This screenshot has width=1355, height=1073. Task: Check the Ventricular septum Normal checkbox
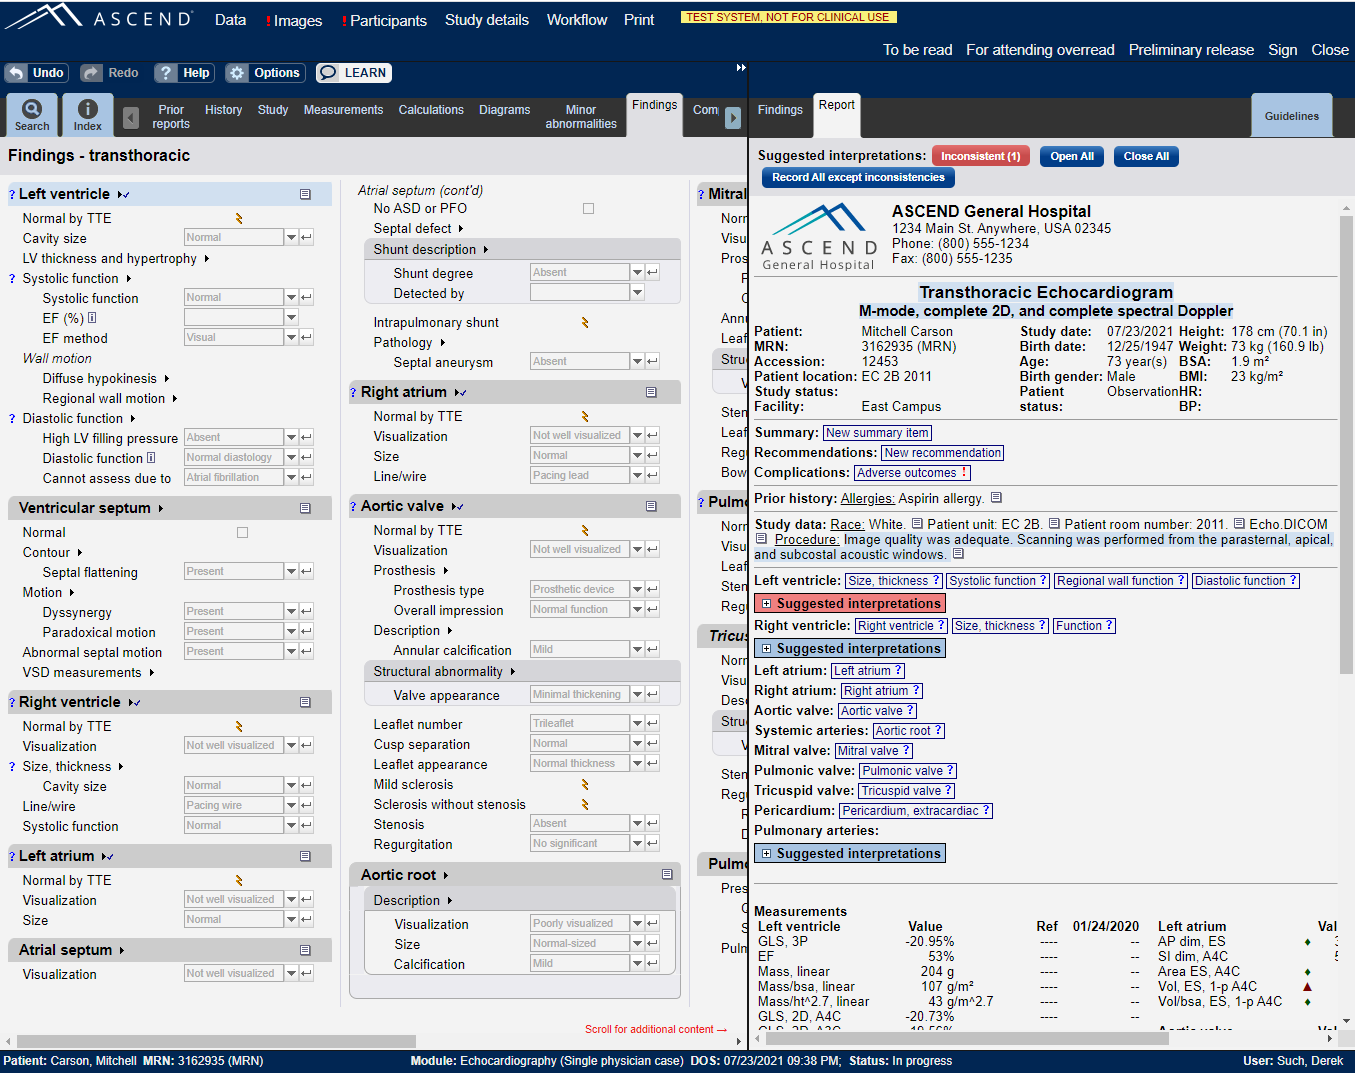point(242,533)
